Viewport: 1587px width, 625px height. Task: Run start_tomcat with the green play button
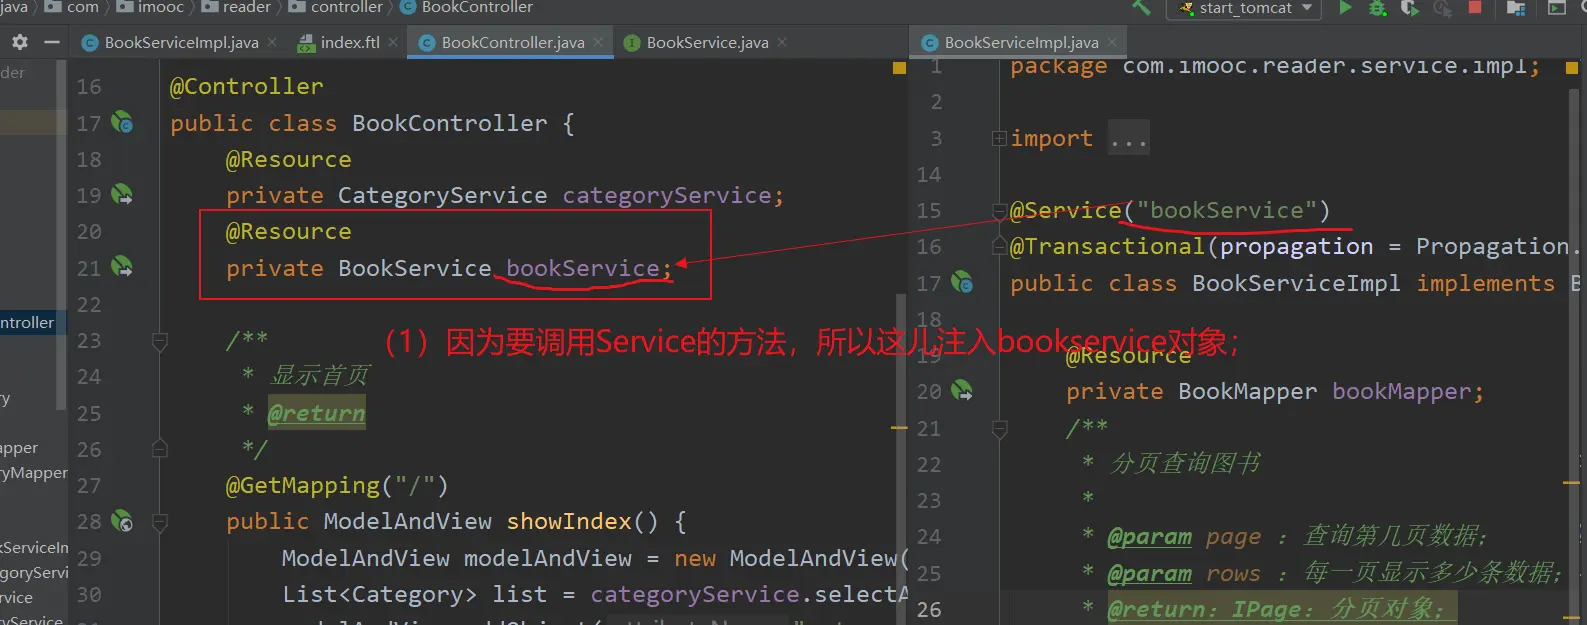pos(1345,7)
